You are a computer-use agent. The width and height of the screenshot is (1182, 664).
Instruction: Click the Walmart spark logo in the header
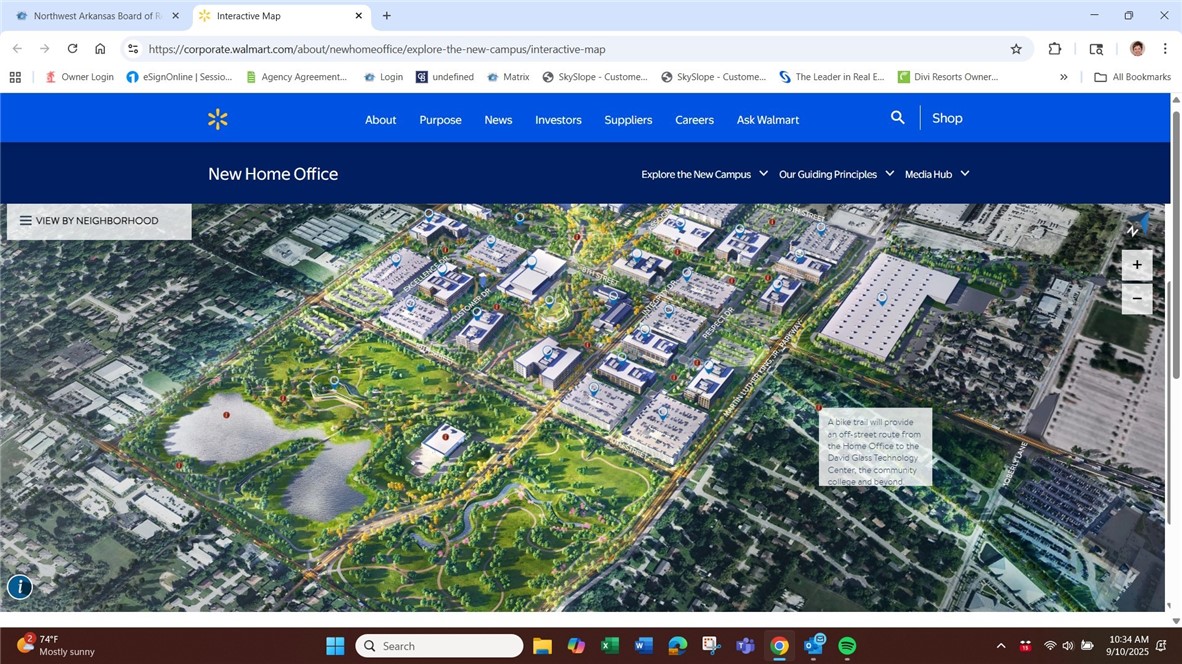point(217,119)
